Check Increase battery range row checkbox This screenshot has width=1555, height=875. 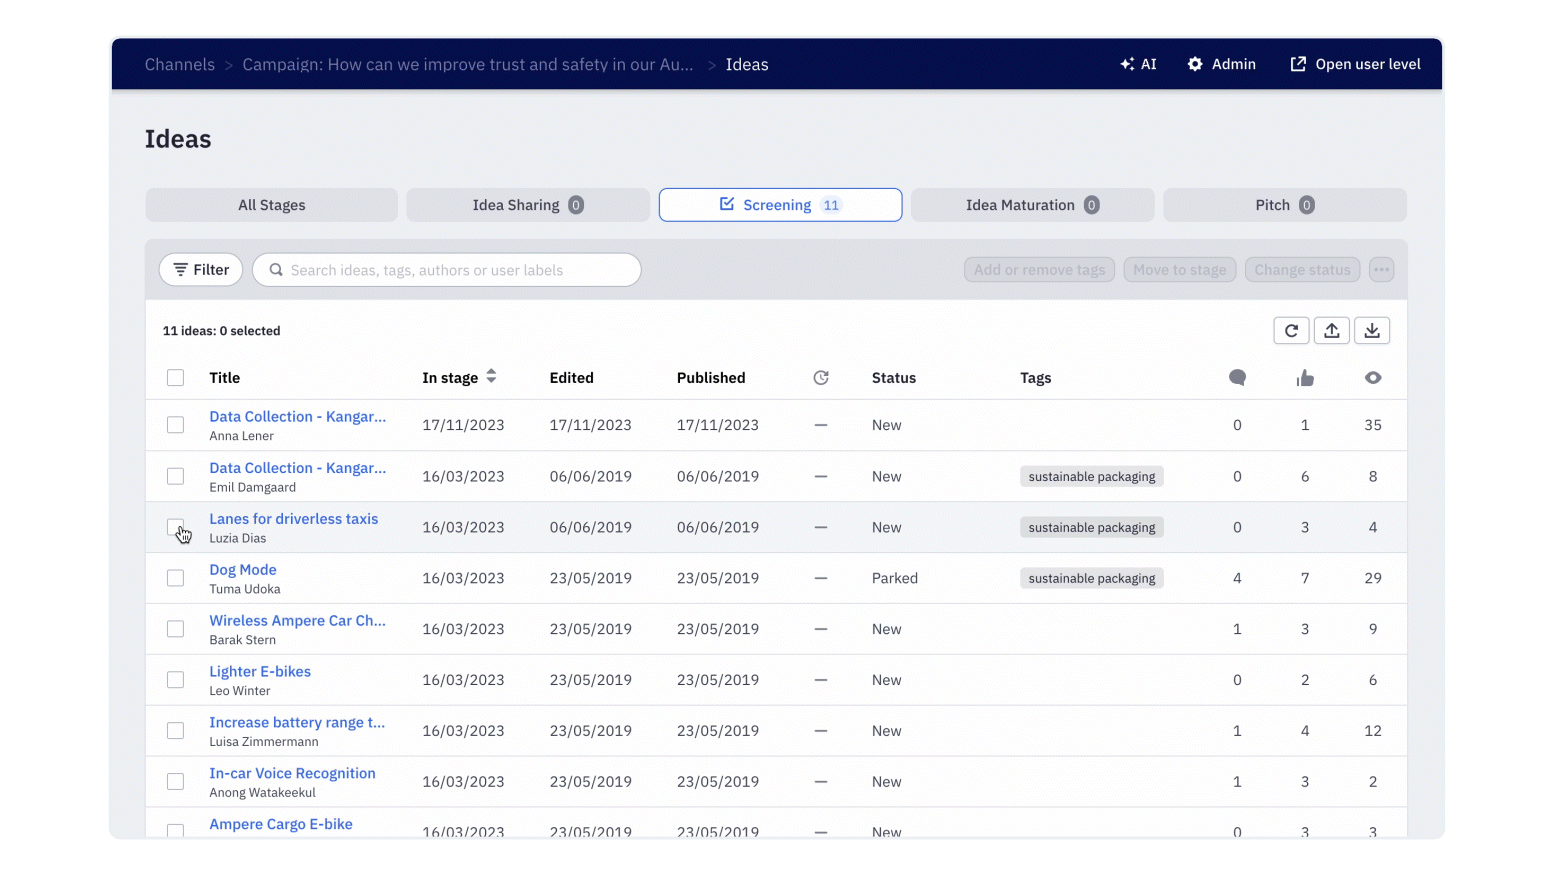coord(175,731)
